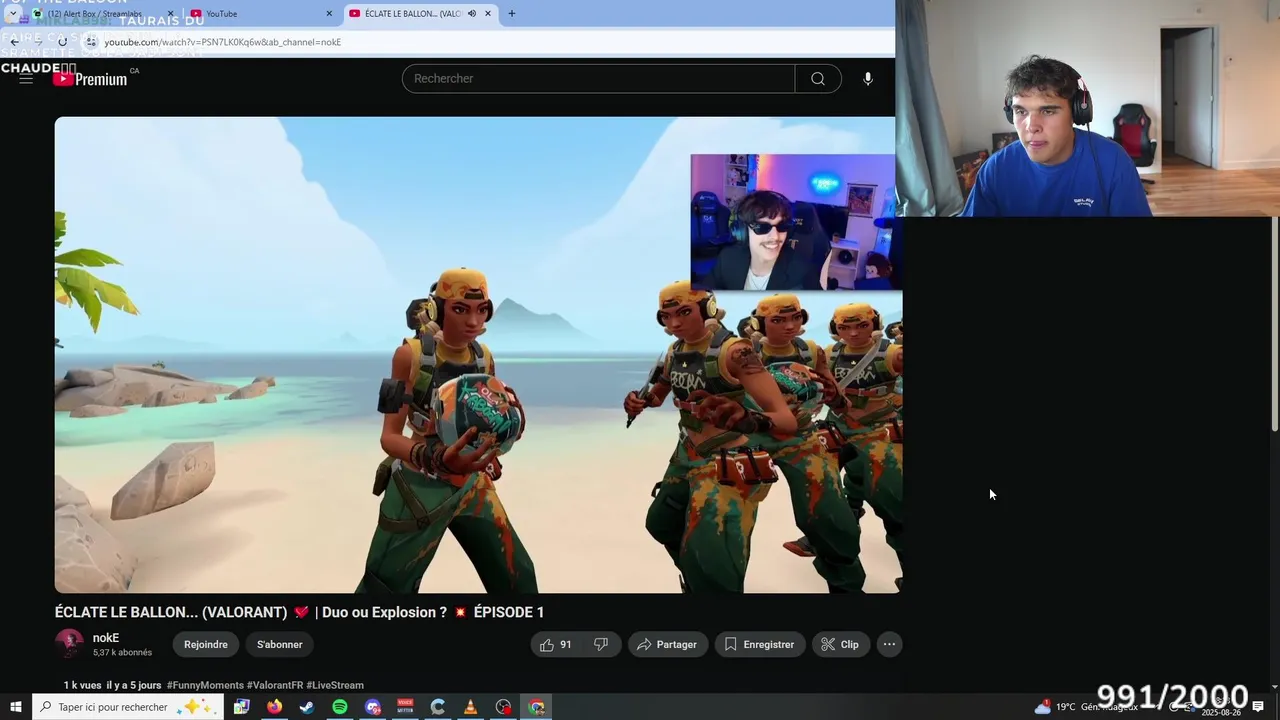Open Partager share dialog

668,645
